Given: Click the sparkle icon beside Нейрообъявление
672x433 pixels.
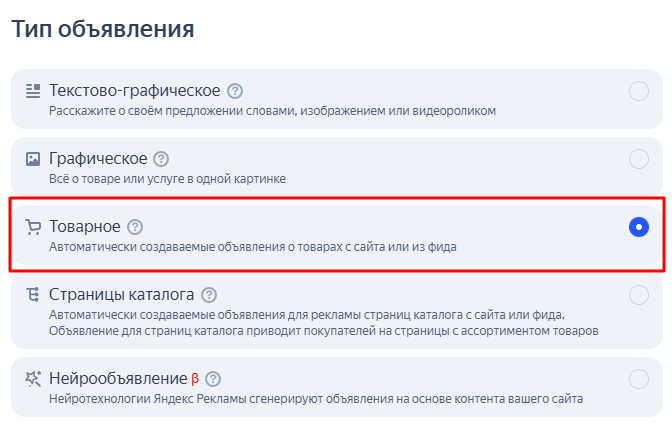Looking at the screenshot, I should pyautogui.click(x=33, y=379).
